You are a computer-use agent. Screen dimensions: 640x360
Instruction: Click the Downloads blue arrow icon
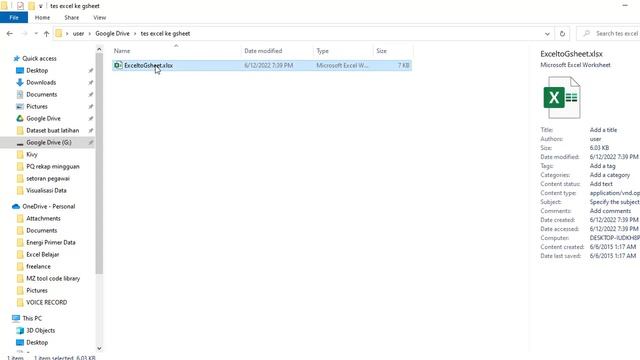click(20, 82)
